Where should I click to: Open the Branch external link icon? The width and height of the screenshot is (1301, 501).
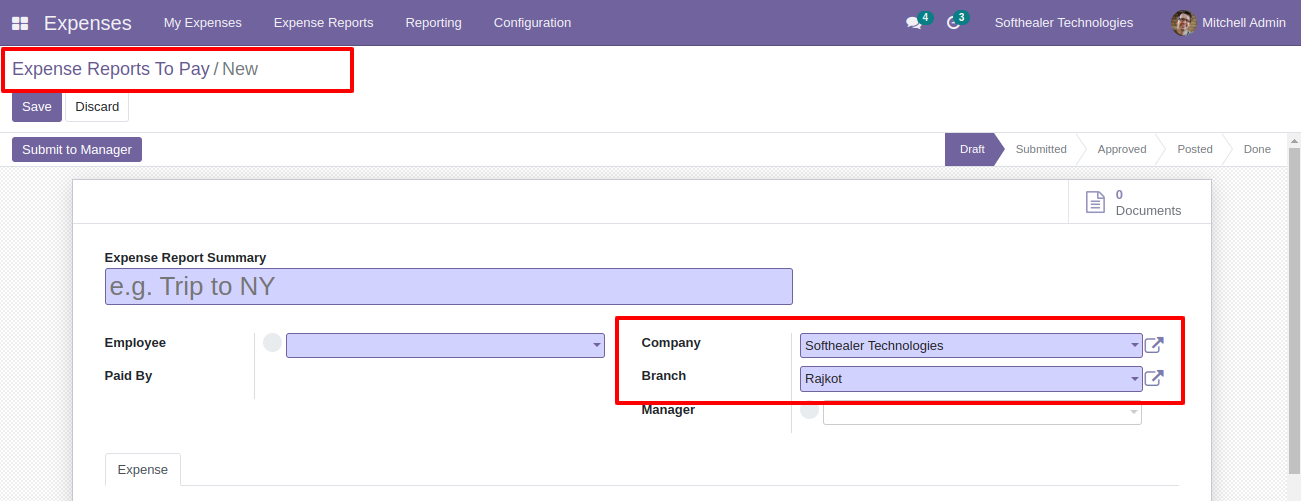point(1154,378)
